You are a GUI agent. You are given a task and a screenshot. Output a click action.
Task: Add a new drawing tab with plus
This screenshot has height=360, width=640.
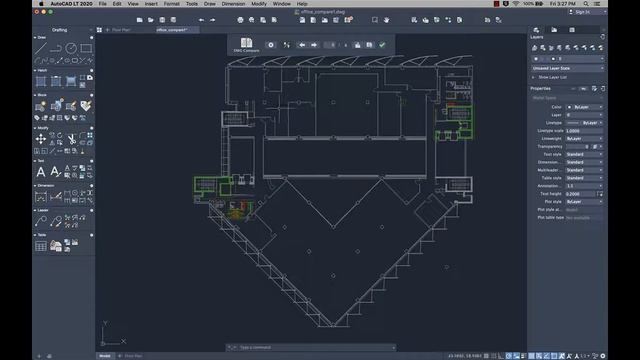pyautogui.click(x=108, y=30)
